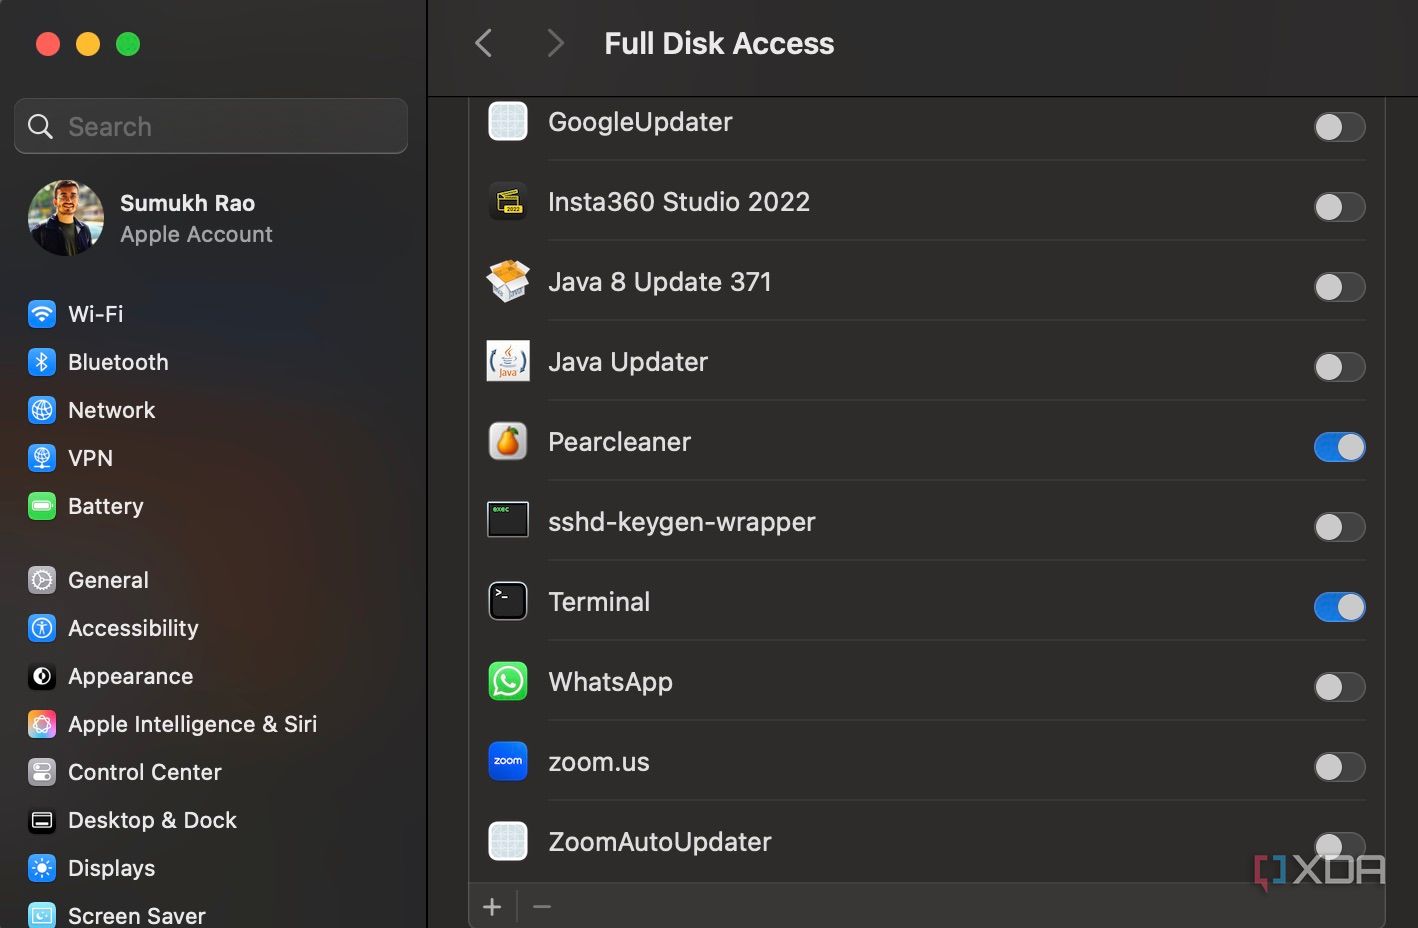This screenshot has width=1418, height=928.
Task: Go back with the left chevron
Action: 484,43
